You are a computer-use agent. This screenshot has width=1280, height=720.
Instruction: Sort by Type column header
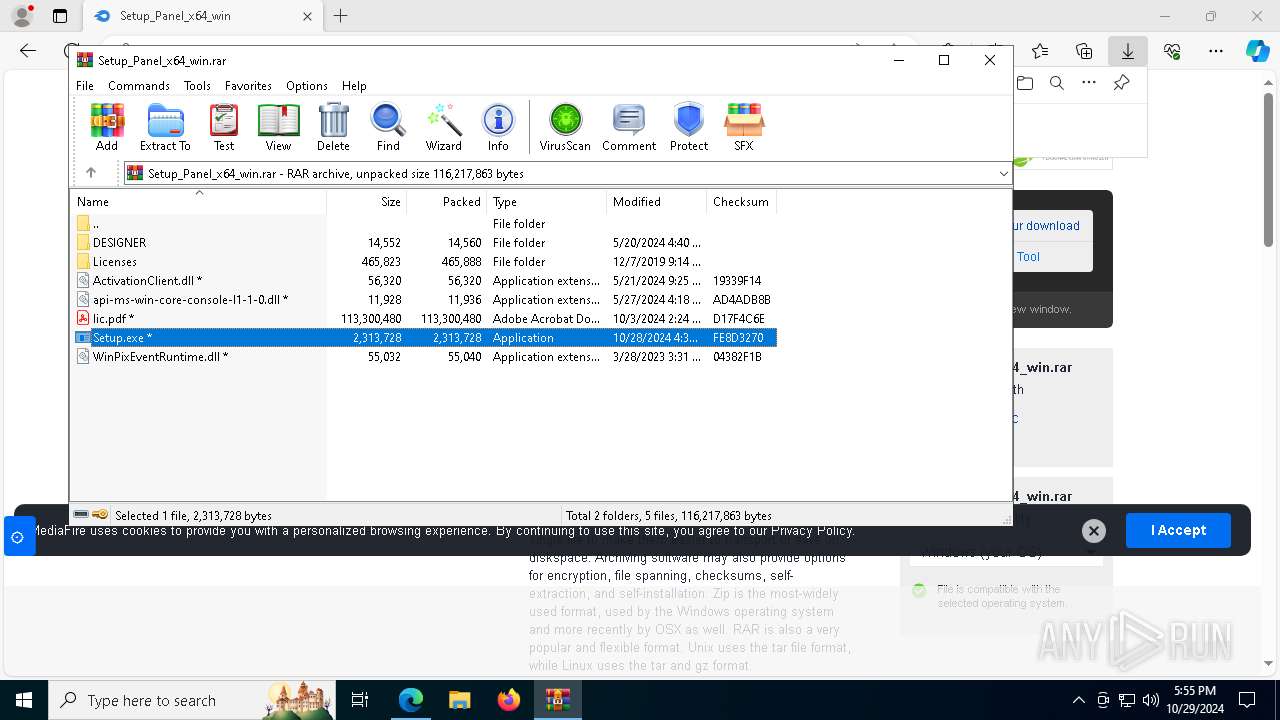point(547,201)
